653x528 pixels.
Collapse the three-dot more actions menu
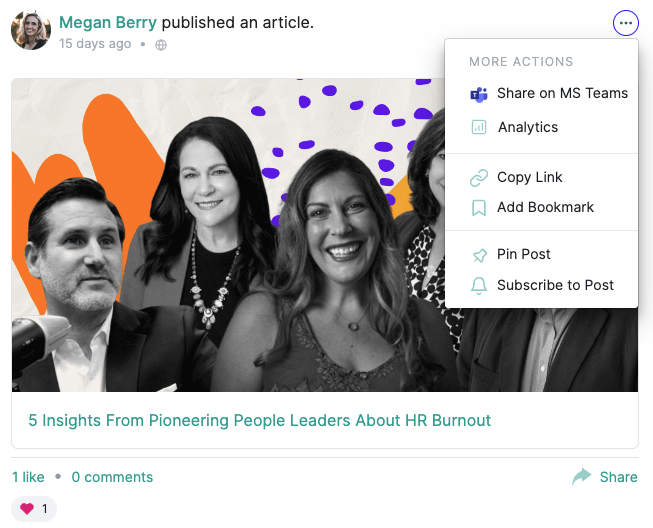pyautogui.click(x=626, y=23)
